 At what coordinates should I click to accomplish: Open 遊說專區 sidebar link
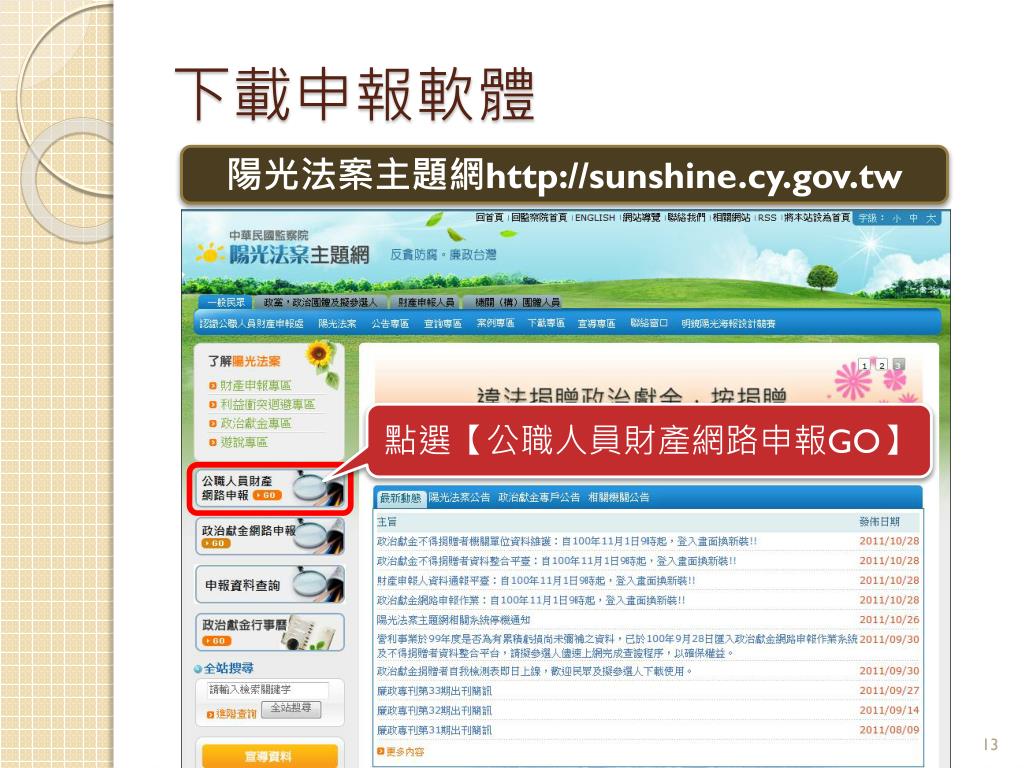pos(243,442)
